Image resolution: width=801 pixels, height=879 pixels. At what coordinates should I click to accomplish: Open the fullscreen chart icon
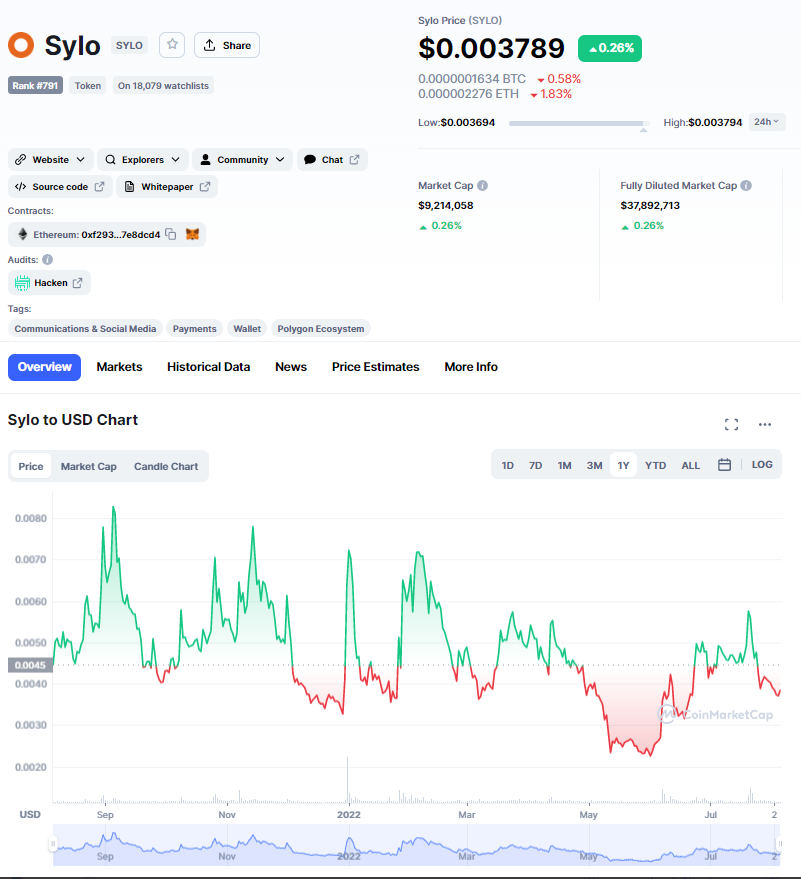click(x=731, y=424)
